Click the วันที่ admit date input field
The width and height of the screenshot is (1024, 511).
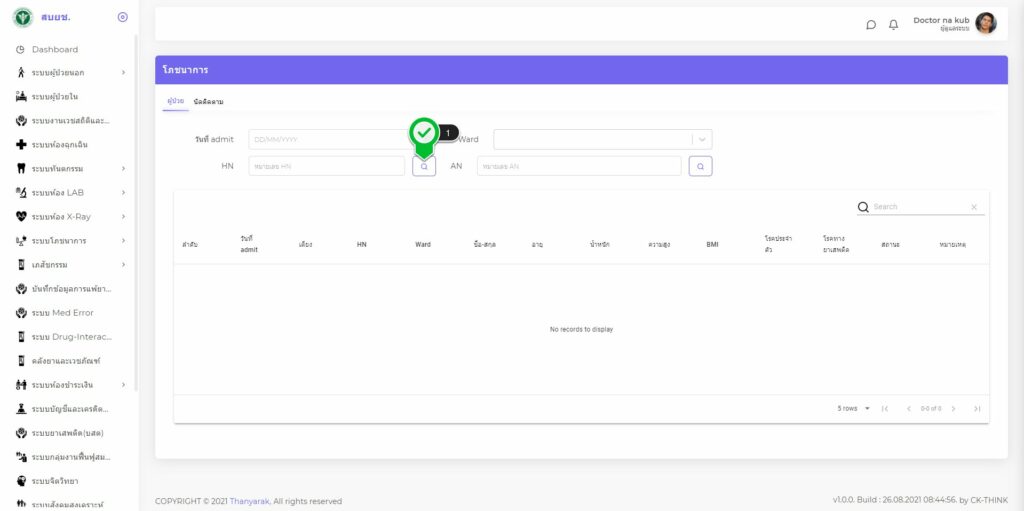(x=326, y=140)
